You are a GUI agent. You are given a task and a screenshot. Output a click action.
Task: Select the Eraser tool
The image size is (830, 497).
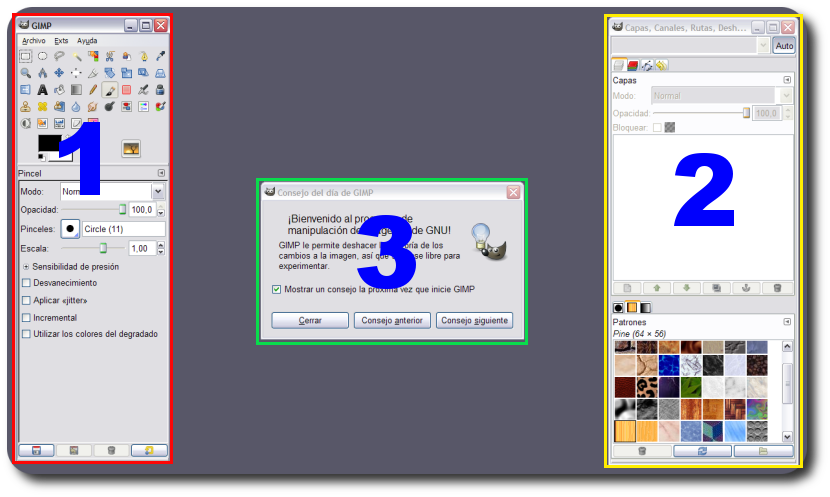point(126,90)
